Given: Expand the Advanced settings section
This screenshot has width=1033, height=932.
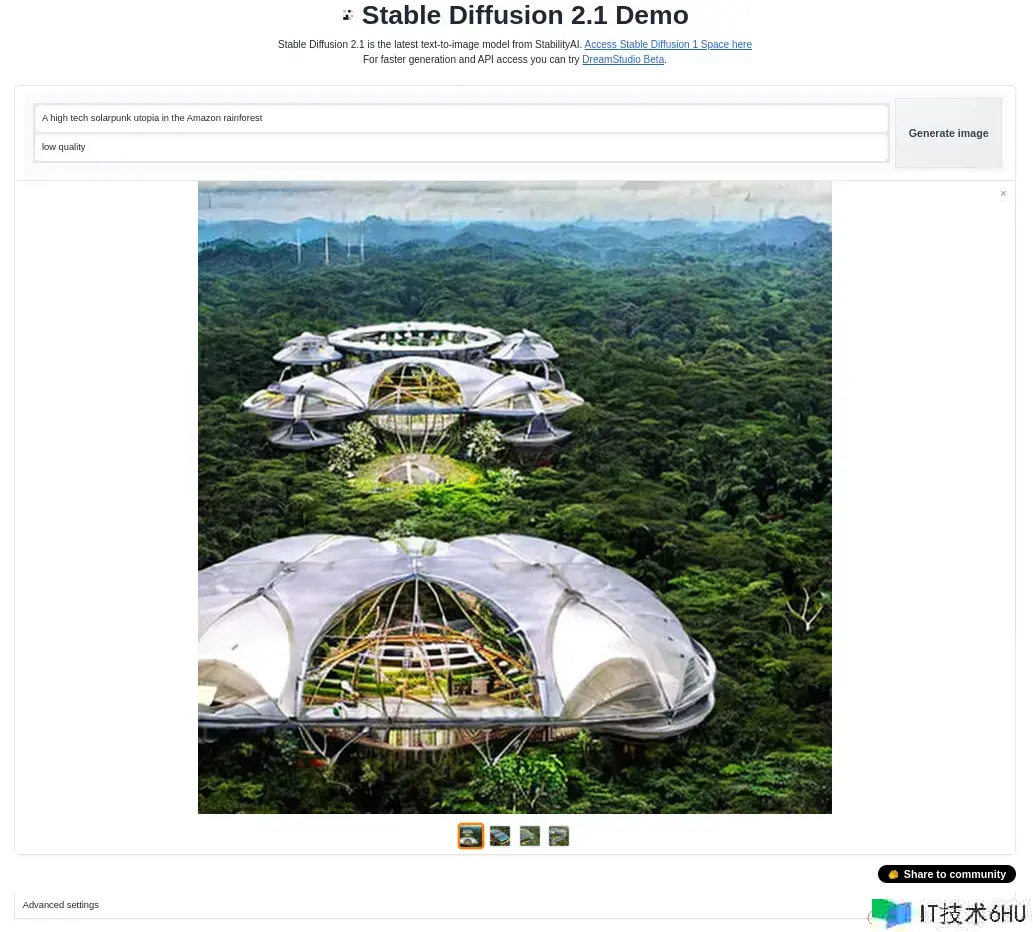Looking at the screenshot, I should click(x=61, y=905).
